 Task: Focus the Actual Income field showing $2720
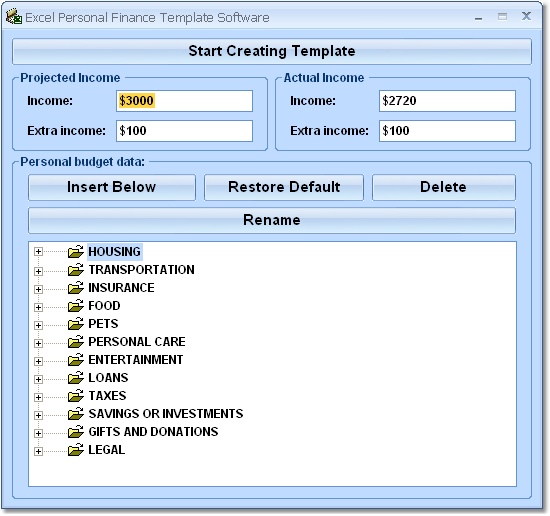447,101
